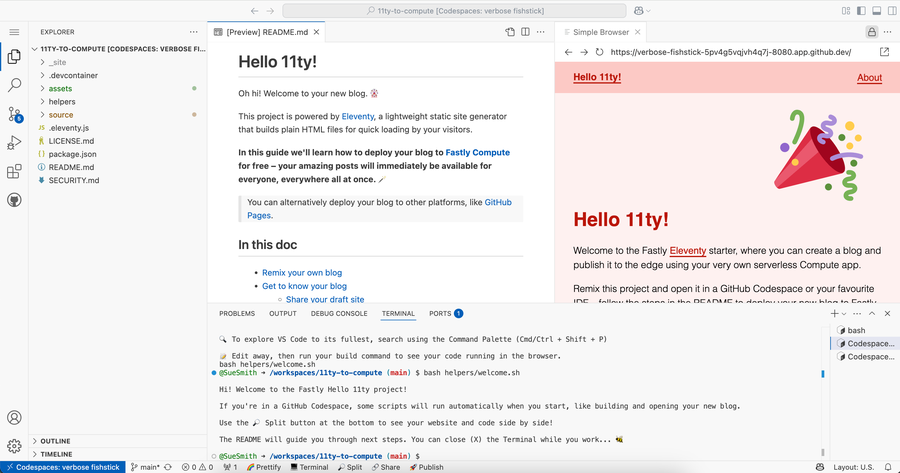Select the Simple Browser editor tab
Image resolution: width=900 pixels, height=473 pixels.
point(601,32)
